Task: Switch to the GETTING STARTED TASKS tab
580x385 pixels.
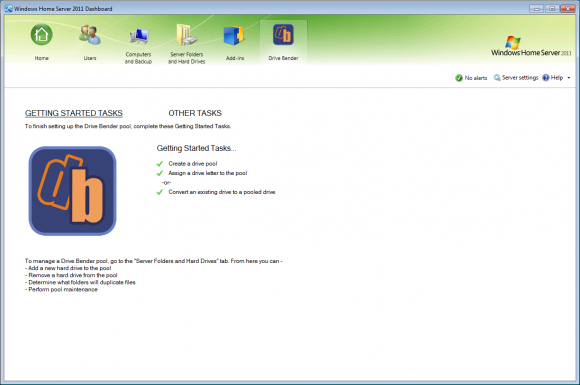Action: pyautogui.click(x=74, y=113)
